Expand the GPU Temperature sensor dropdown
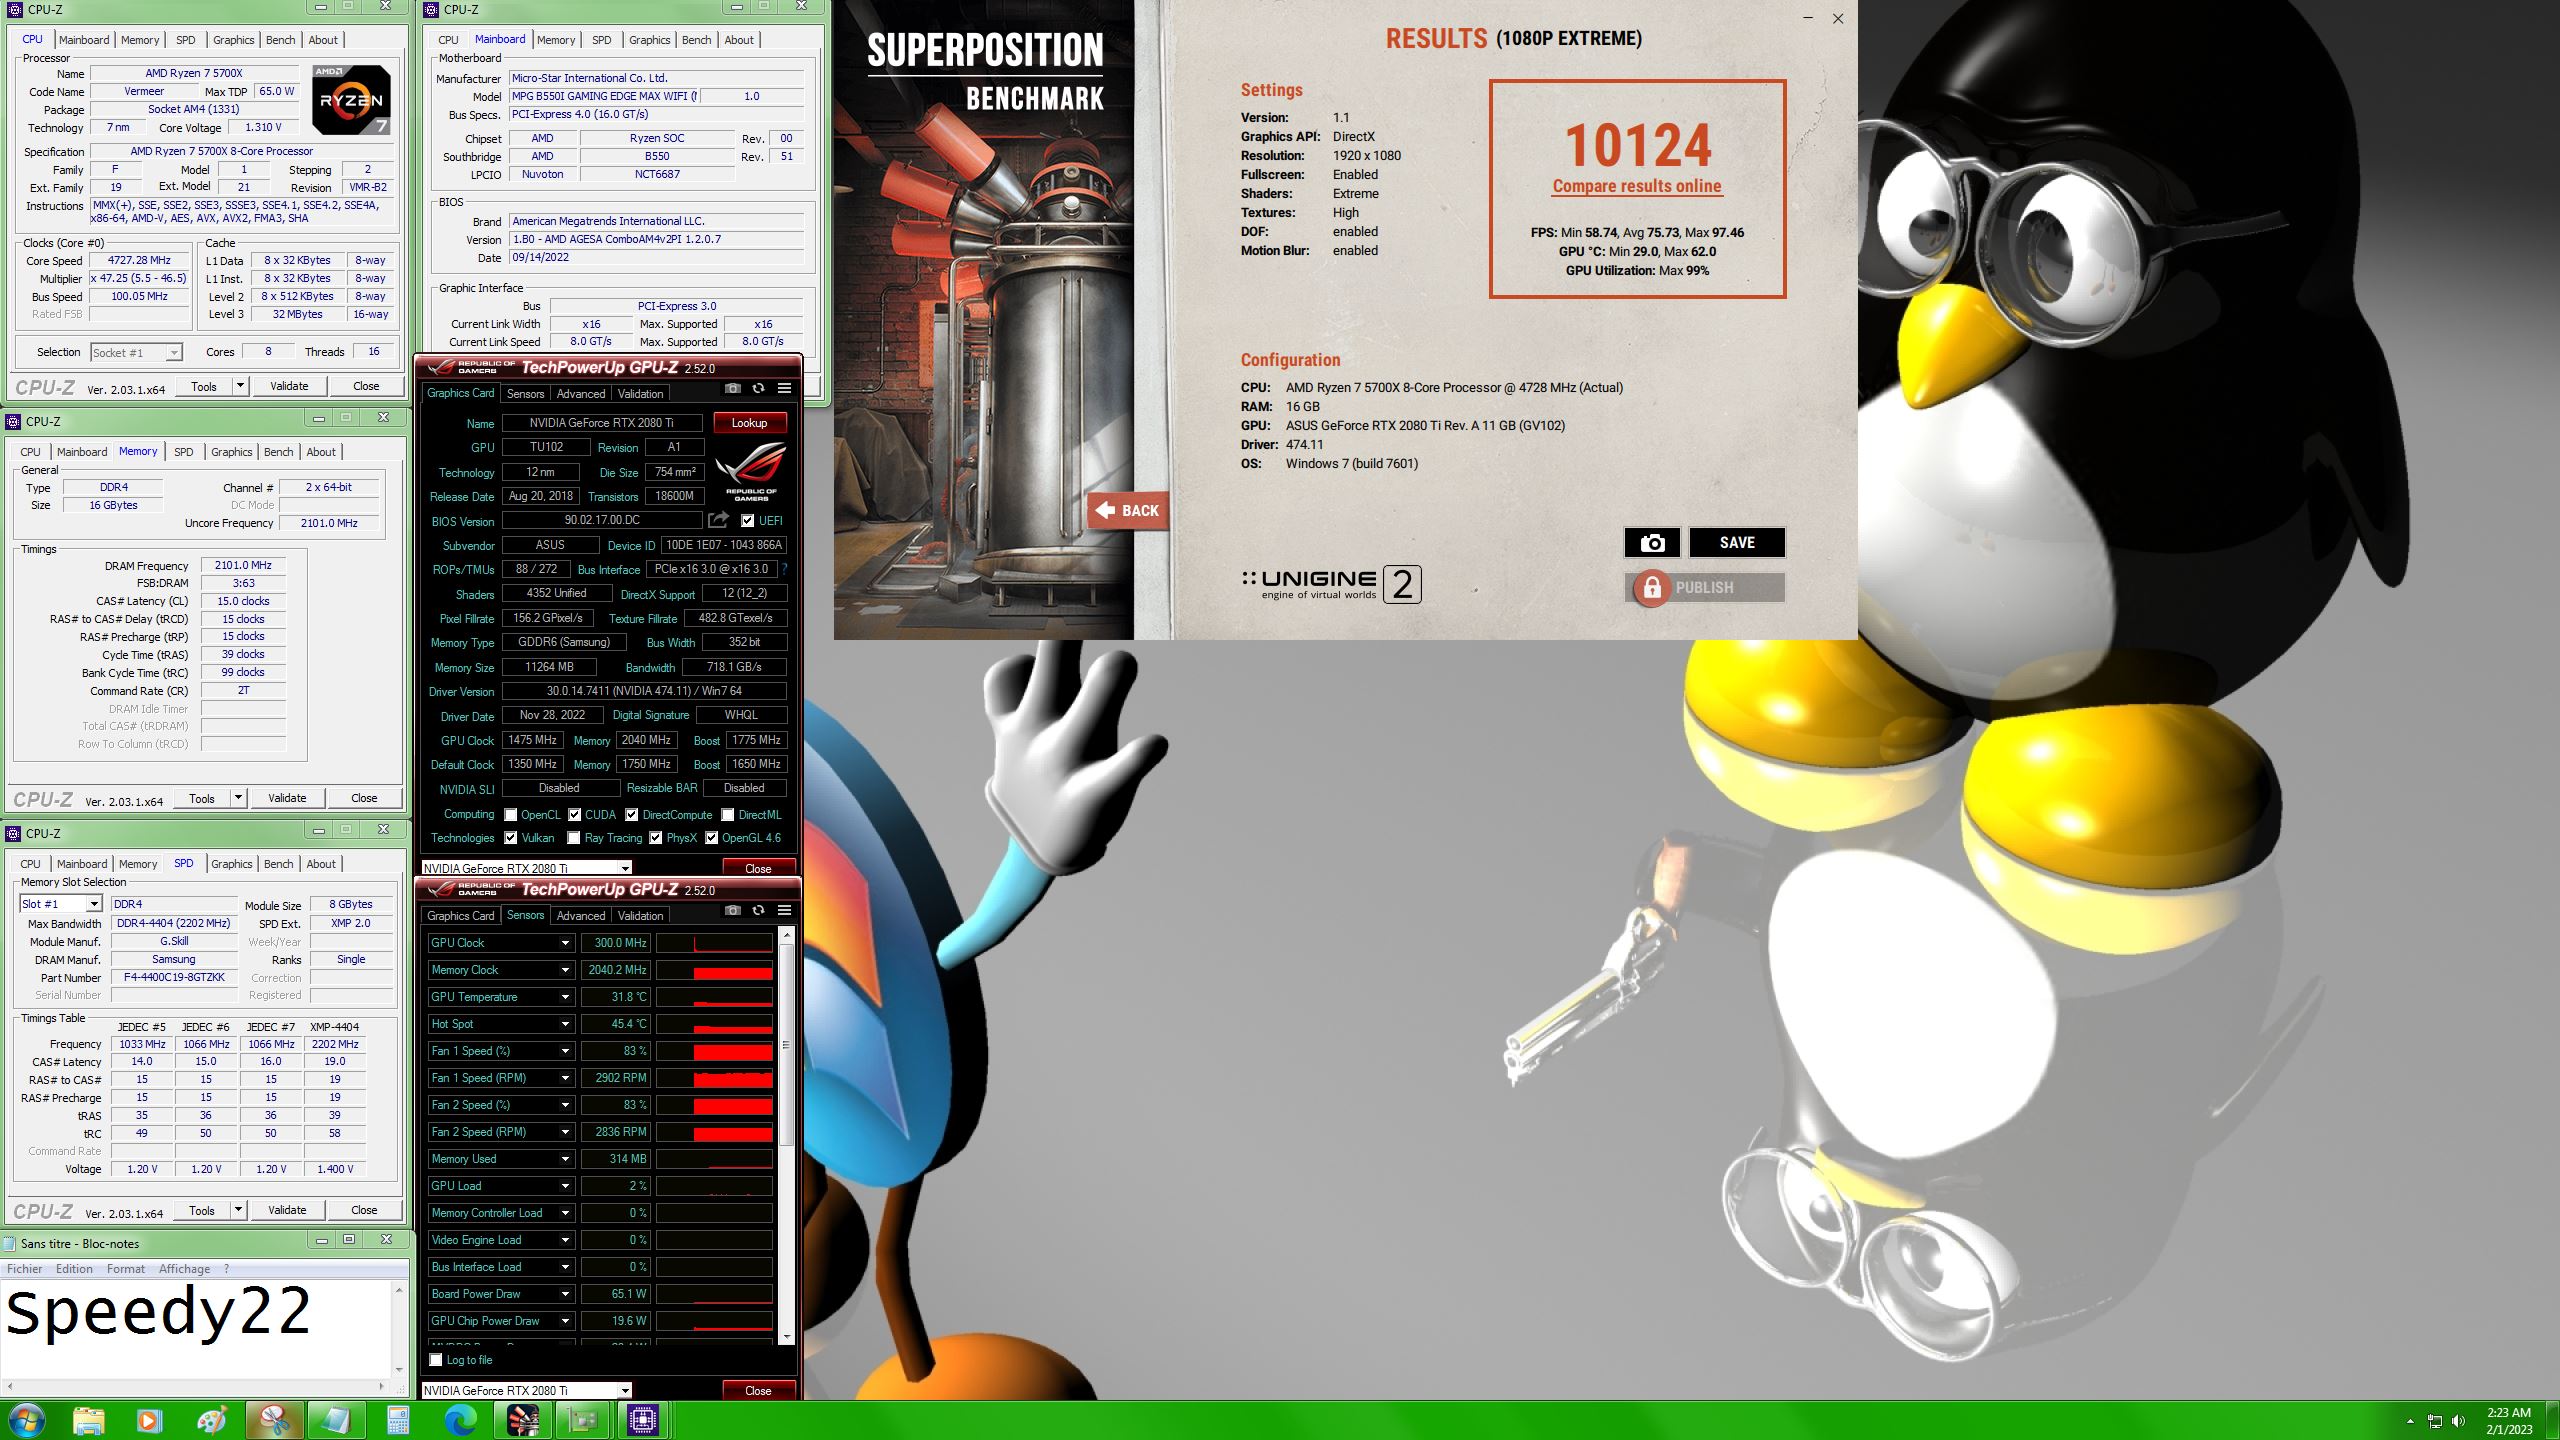The image size is (2560, 1440). click(x=565, y=997)
